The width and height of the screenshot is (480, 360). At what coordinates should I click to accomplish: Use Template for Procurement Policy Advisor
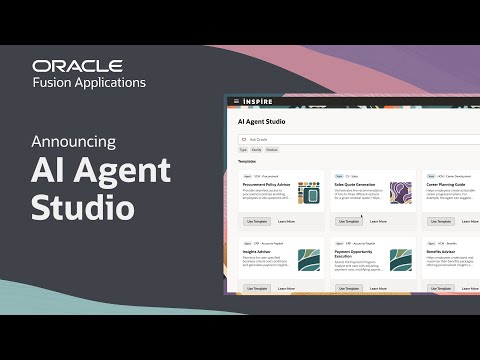(257, 221)
